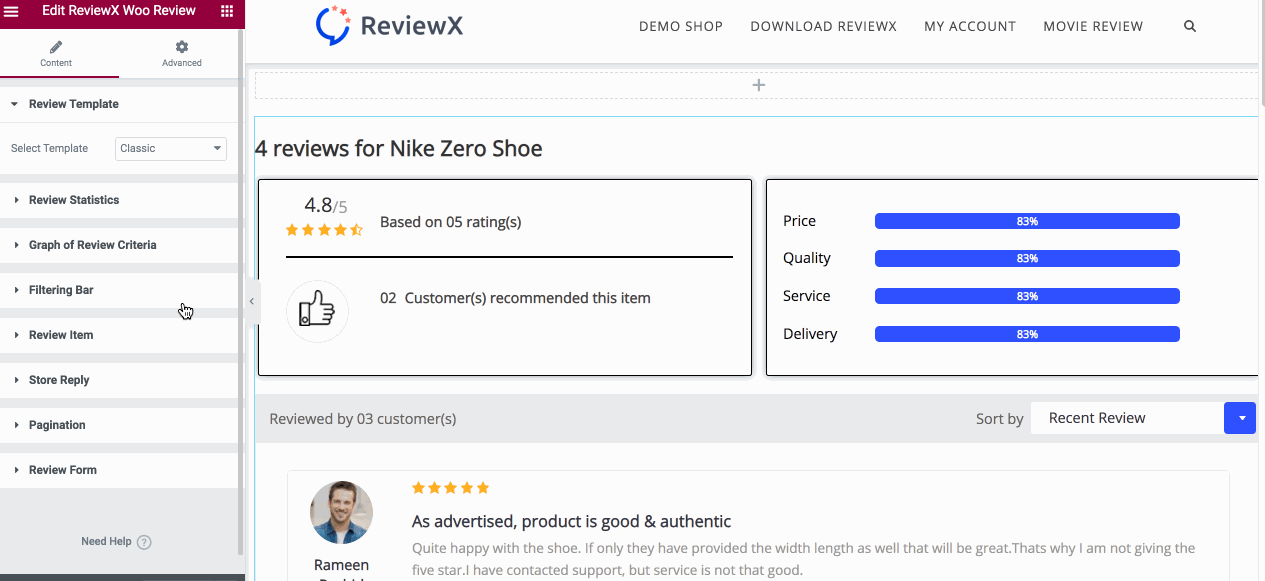Collapse the Elementor side panel
Viewport: 1265px width, 581px height.
pos(251,300)
